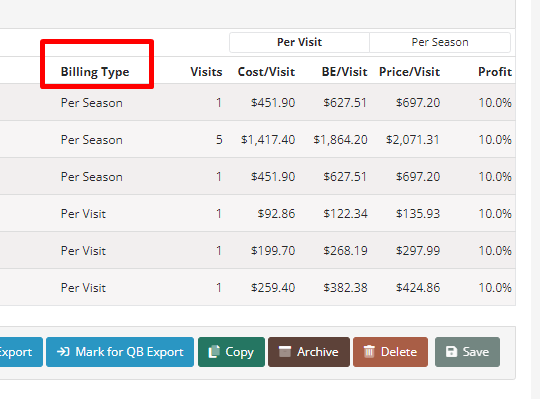Click the Profit column header
Viewport: 540px width, 399px height.
495,72
